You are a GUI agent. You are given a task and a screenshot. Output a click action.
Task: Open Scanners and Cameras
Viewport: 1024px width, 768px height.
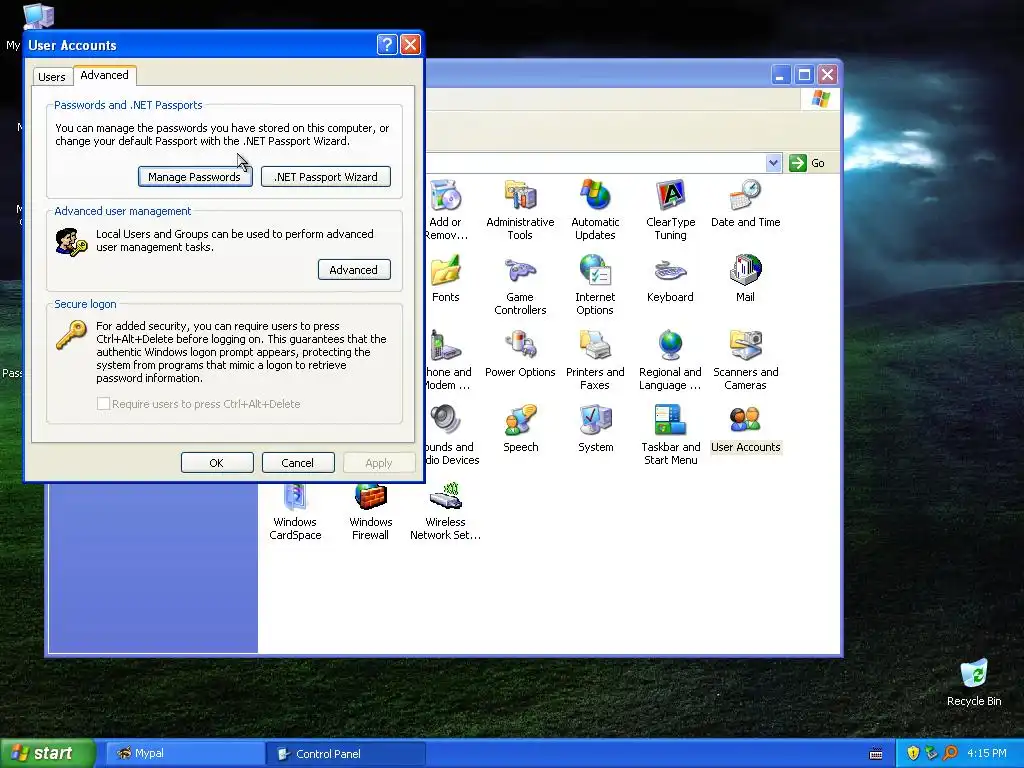click(745, 360)
